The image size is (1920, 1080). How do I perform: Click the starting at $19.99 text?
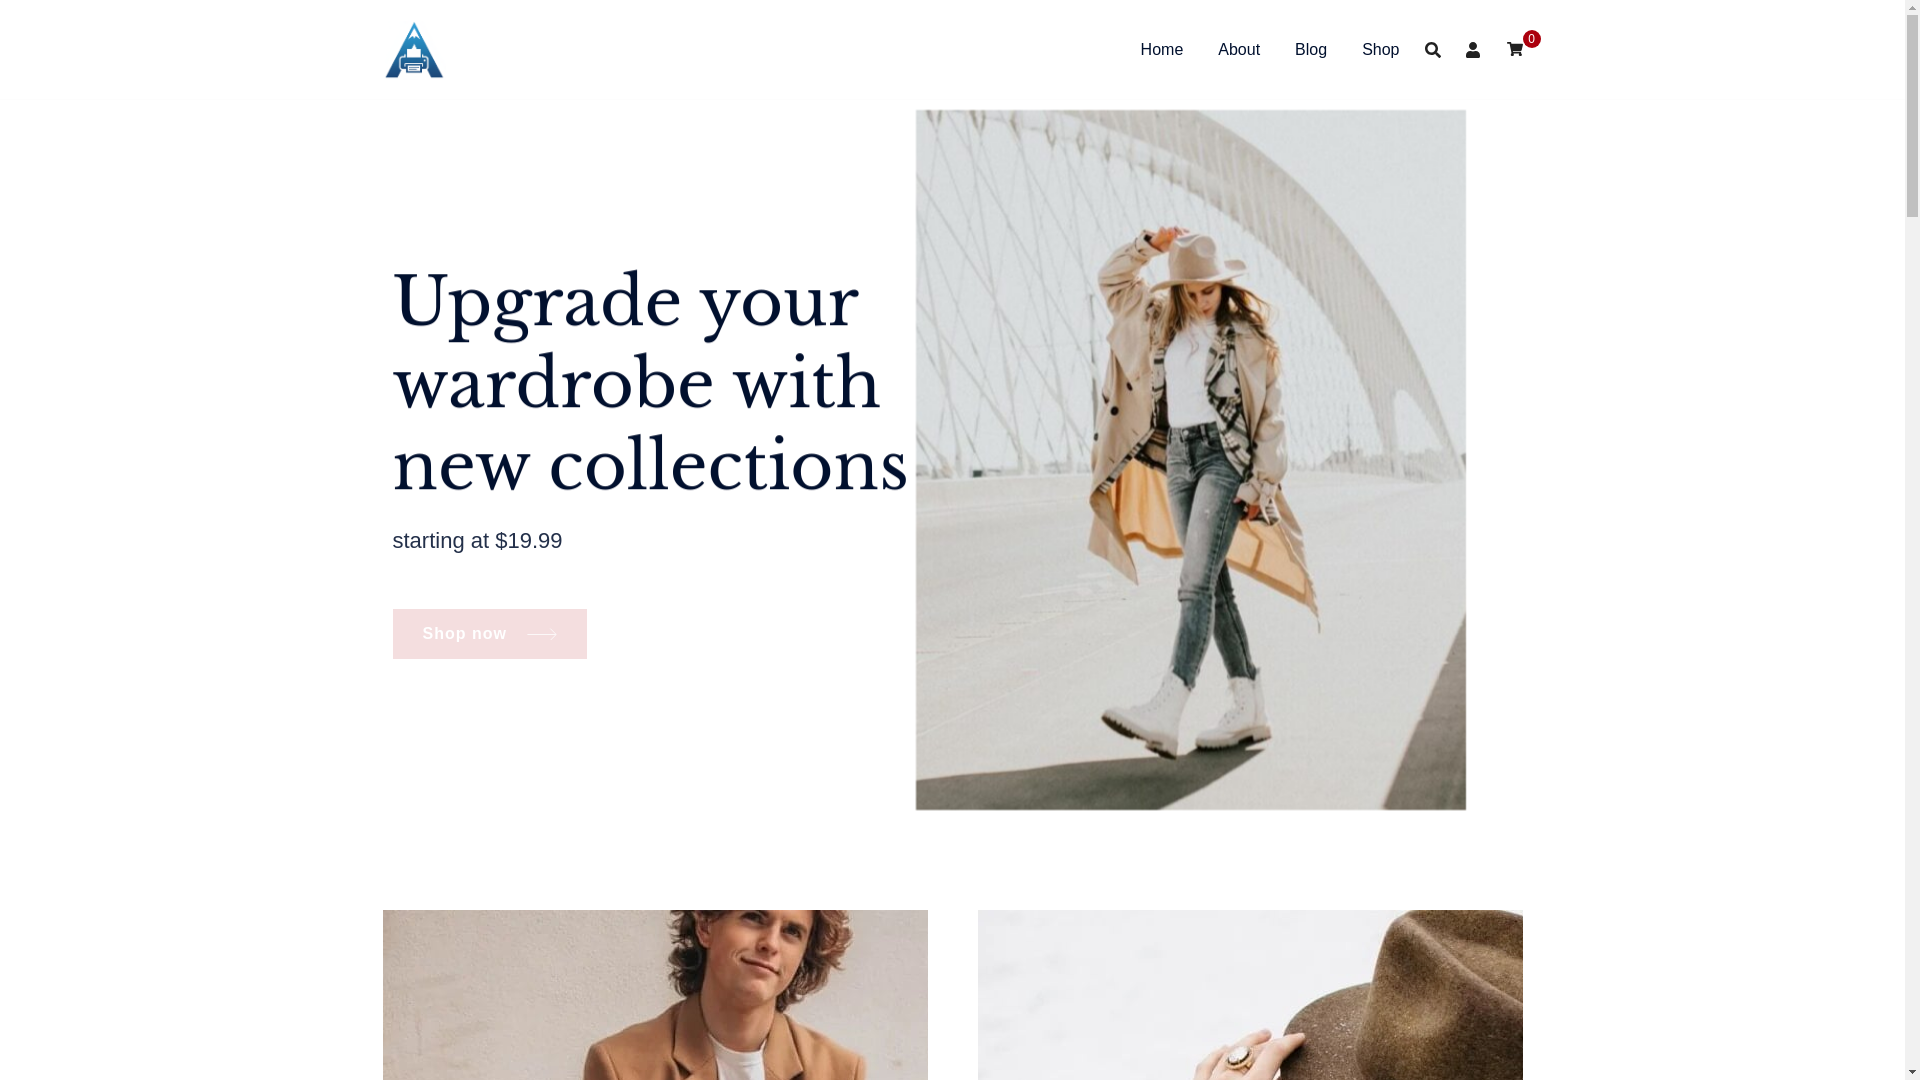477,541
